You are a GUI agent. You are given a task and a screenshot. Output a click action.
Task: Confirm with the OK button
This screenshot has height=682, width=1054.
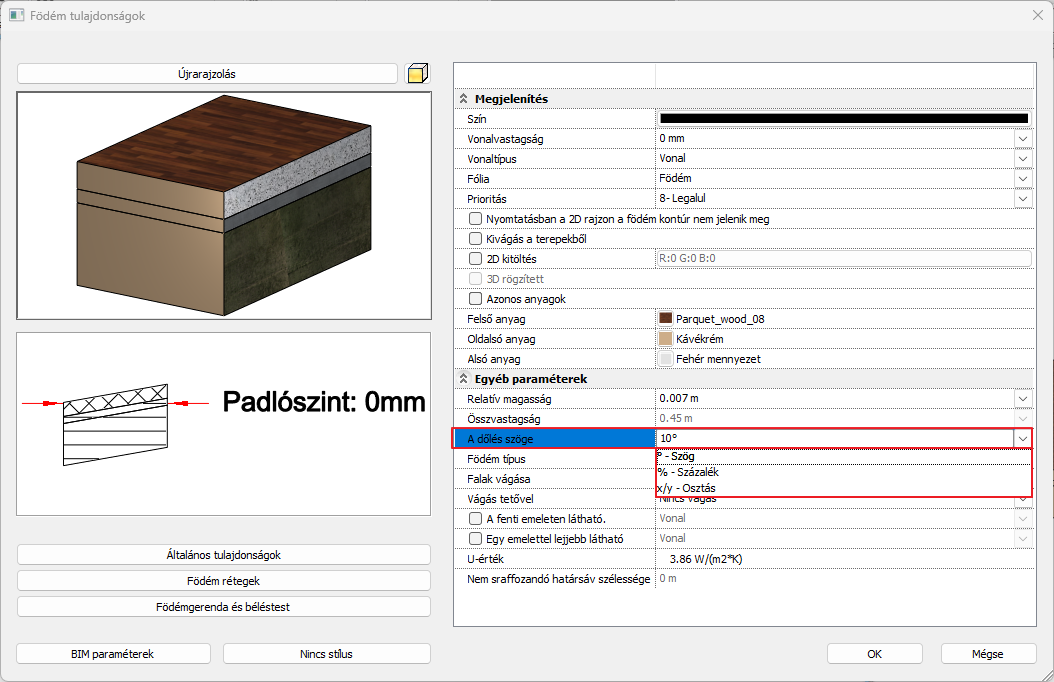(875, 654)
